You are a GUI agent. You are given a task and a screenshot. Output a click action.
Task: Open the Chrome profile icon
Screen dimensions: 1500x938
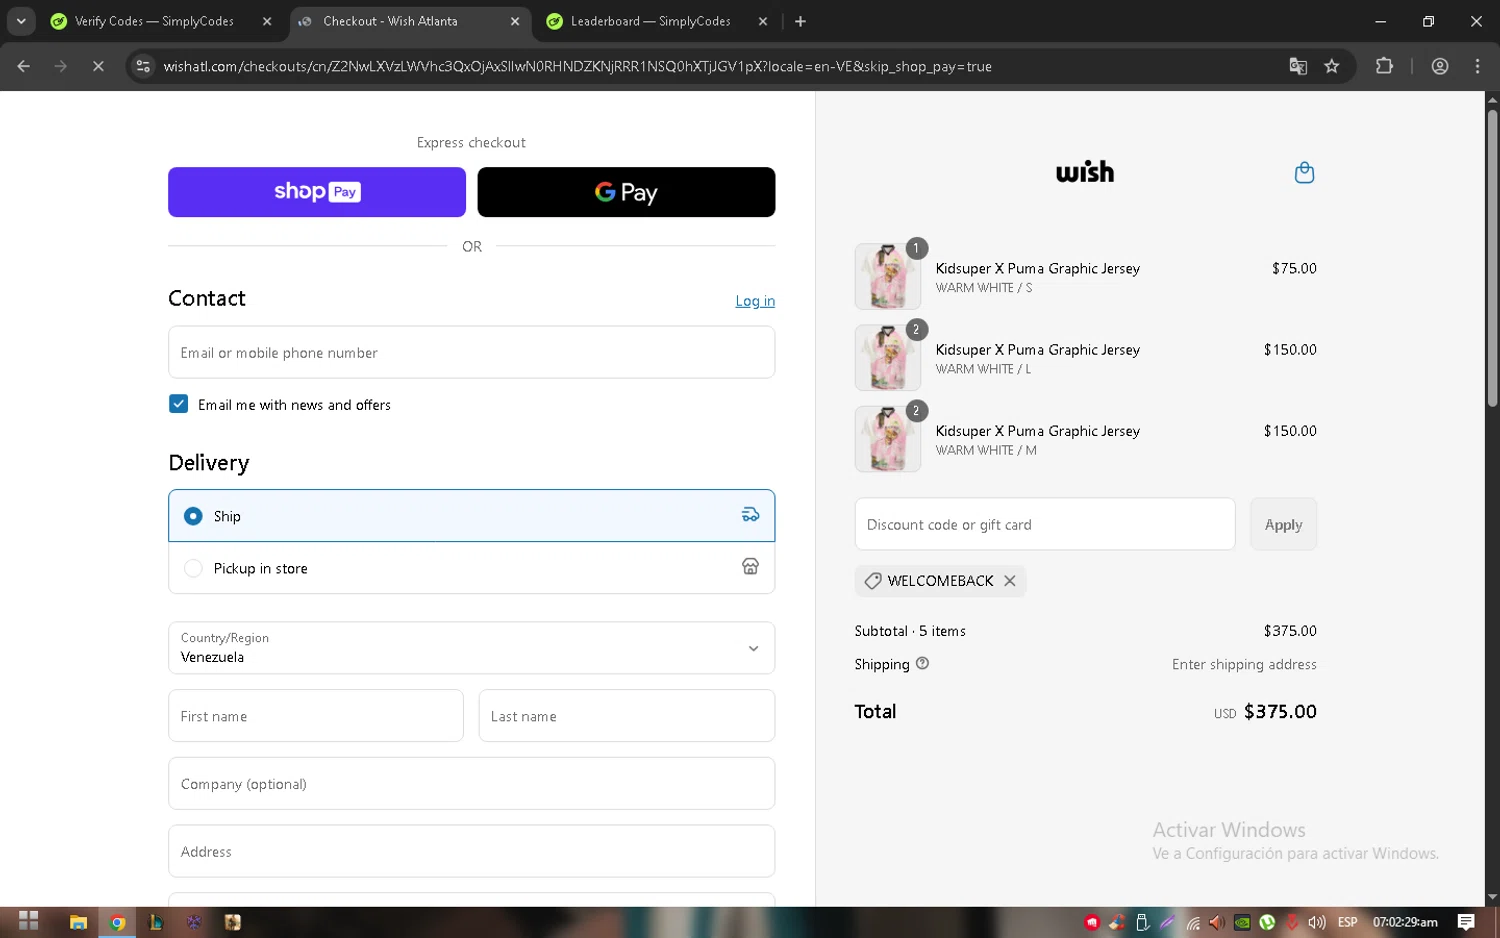(x=1440, y=66)
